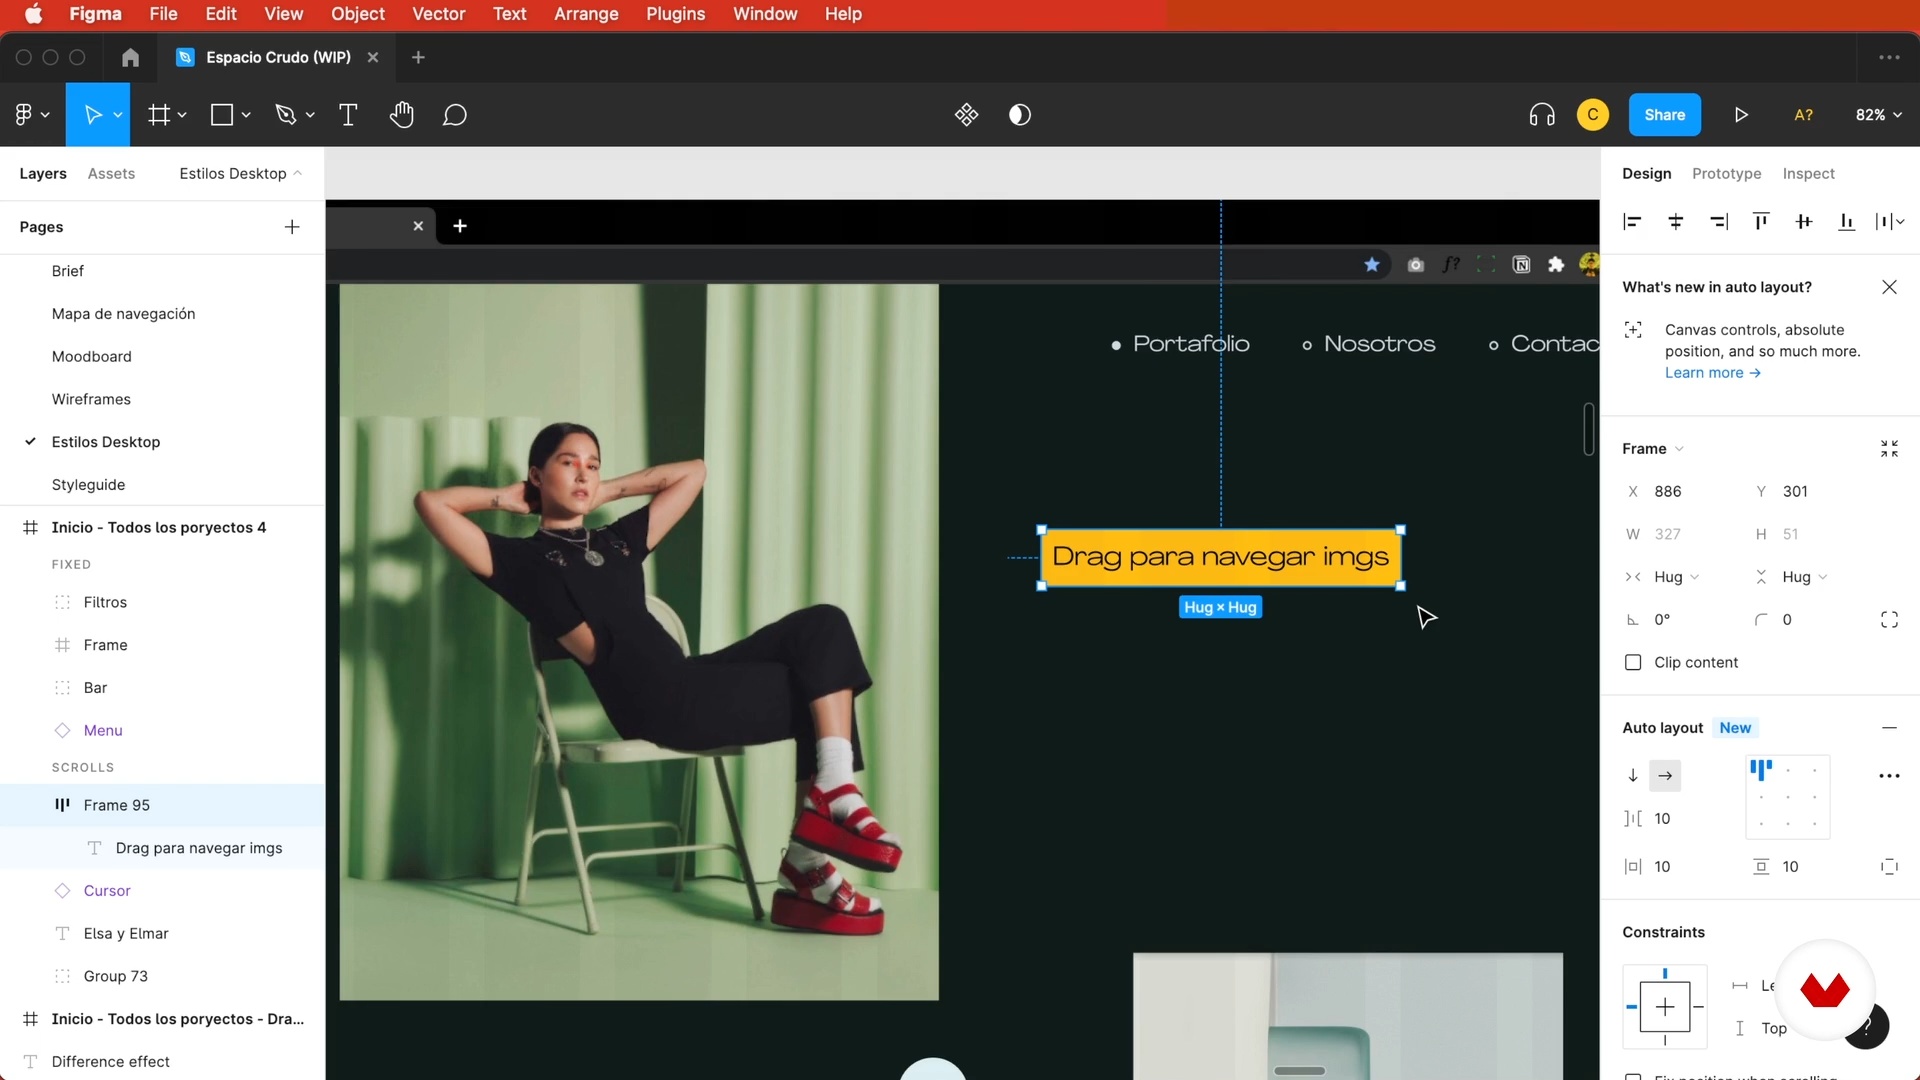Viewport: 1920px width, 1080px height.
Task: Set auto layout direction to vertical
Action: coord(1633,776)
